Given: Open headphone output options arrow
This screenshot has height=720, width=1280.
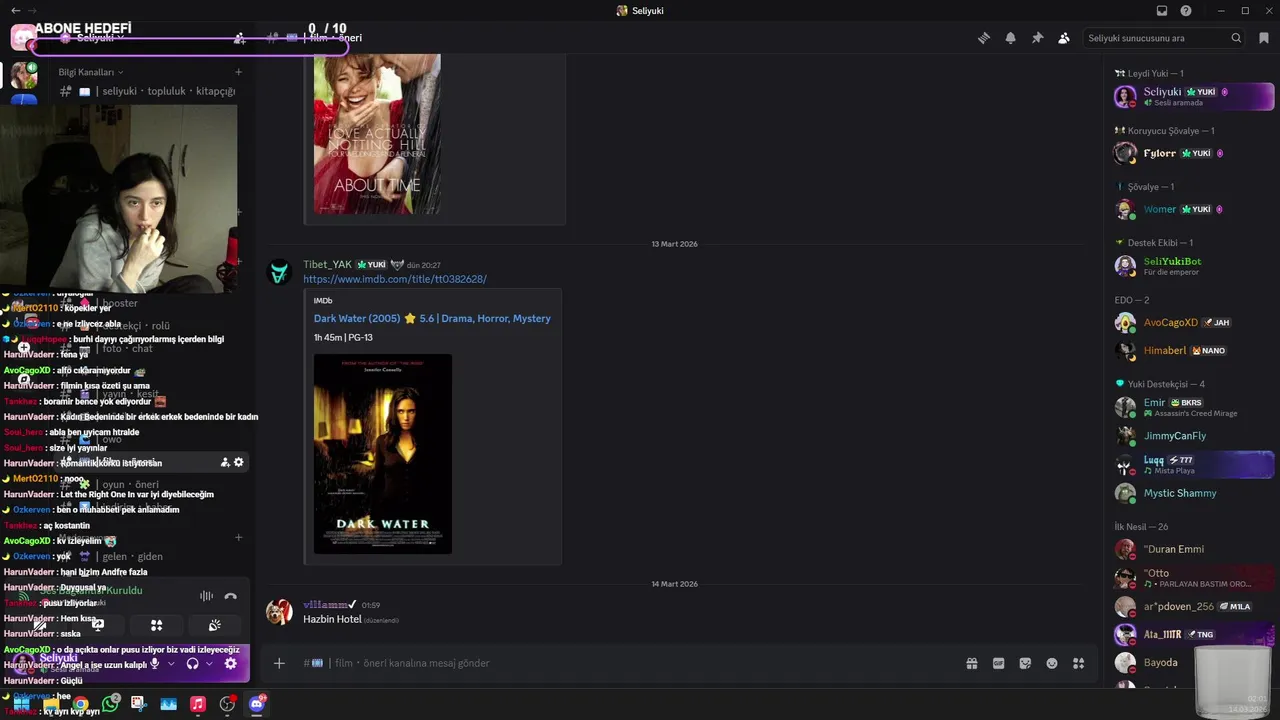Looking at the screenshot, I should [x=209, y=664].
